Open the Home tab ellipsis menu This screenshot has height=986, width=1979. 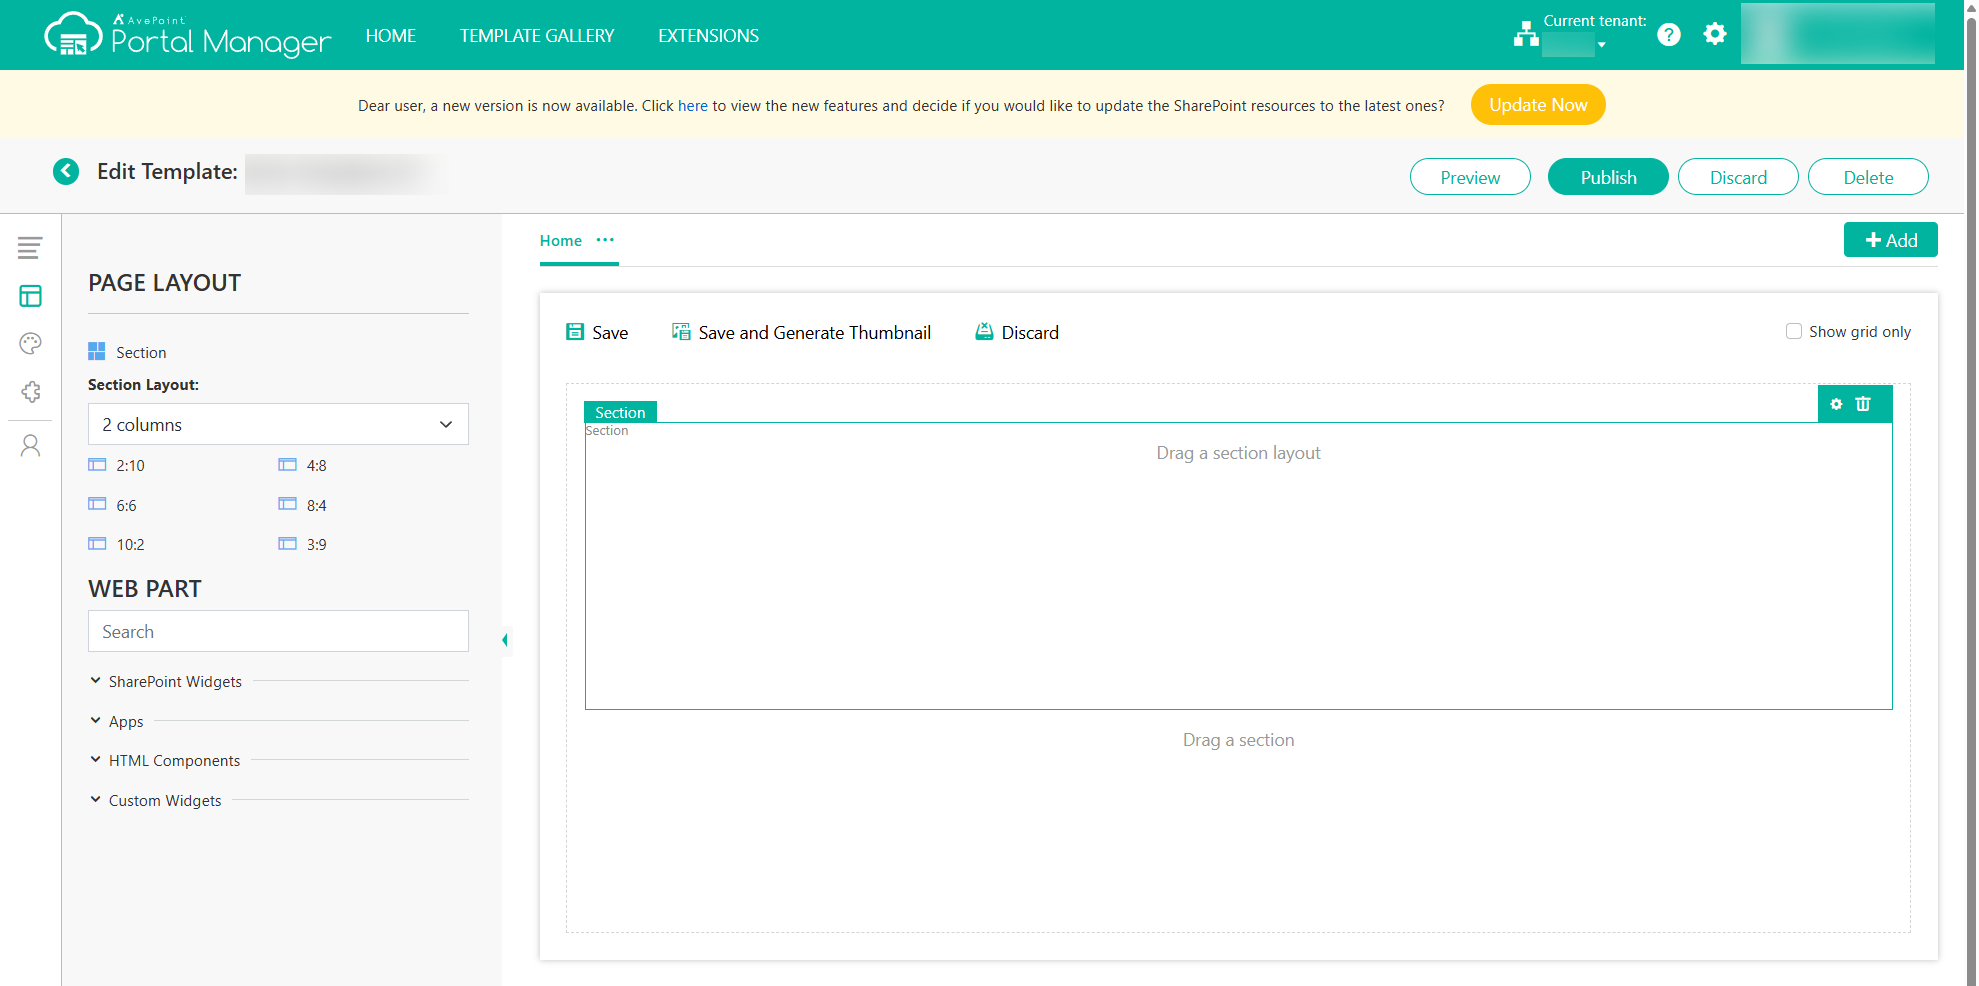point(605,240)
